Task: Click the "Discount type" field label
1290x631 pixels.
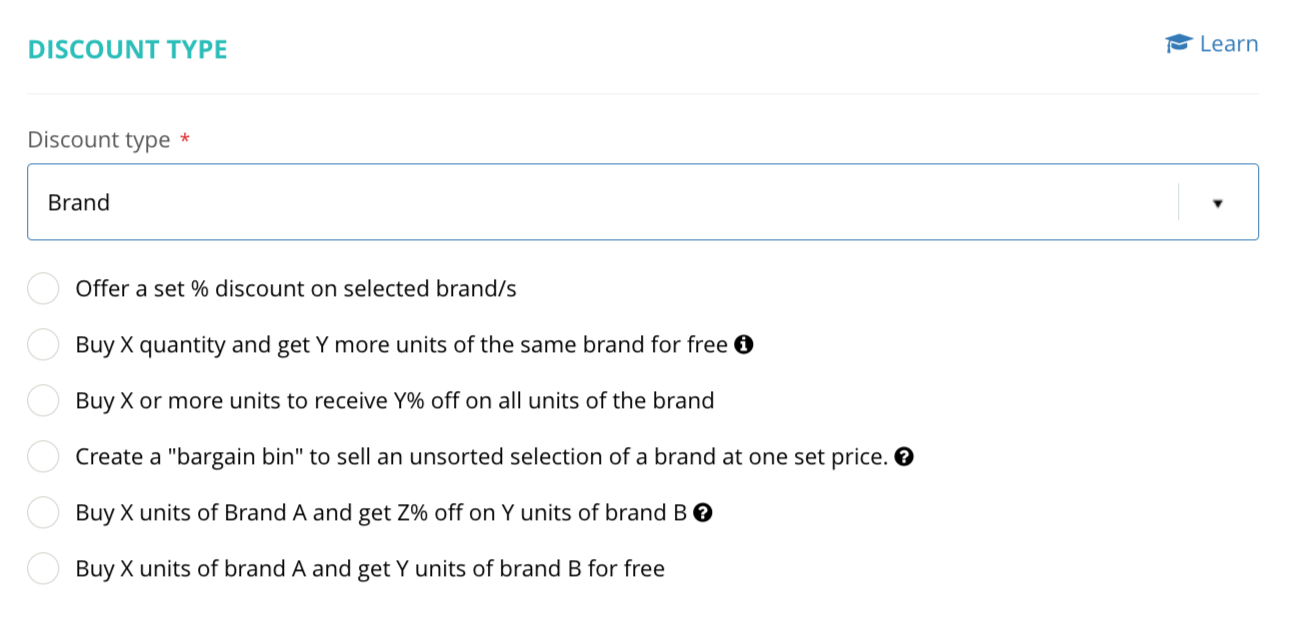Action: coord(99,140)
